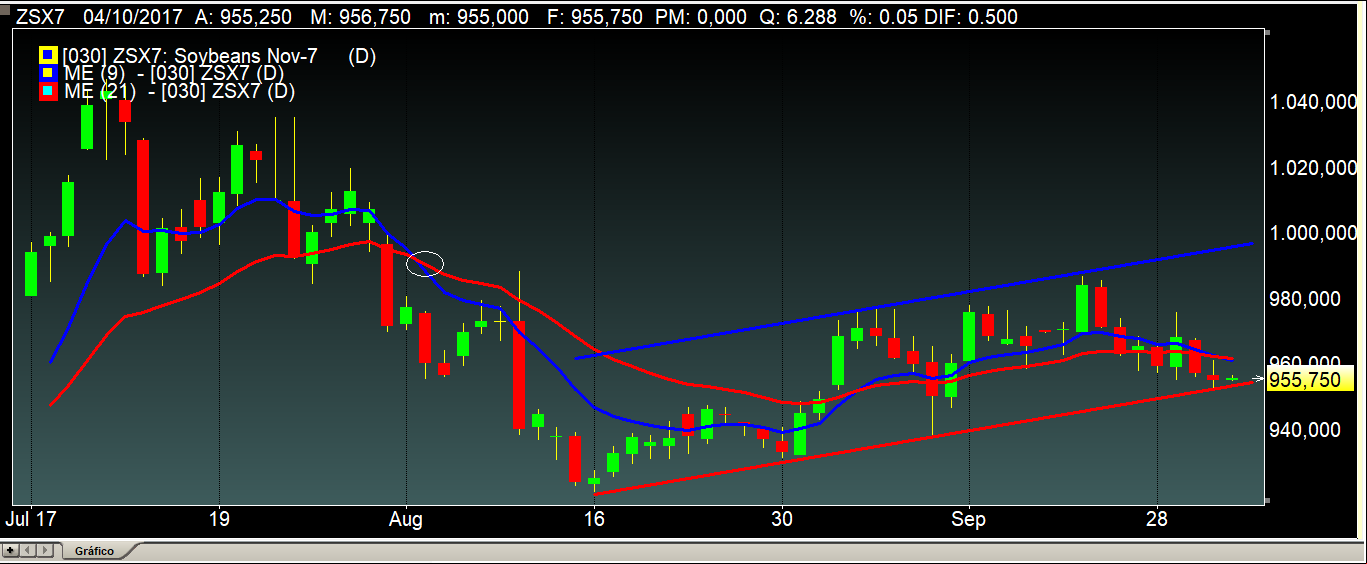This screenshot has width=1367, height=564.
Task: Click the '30' date axis label
Action: pyautogui.click(x=782, y=520)
